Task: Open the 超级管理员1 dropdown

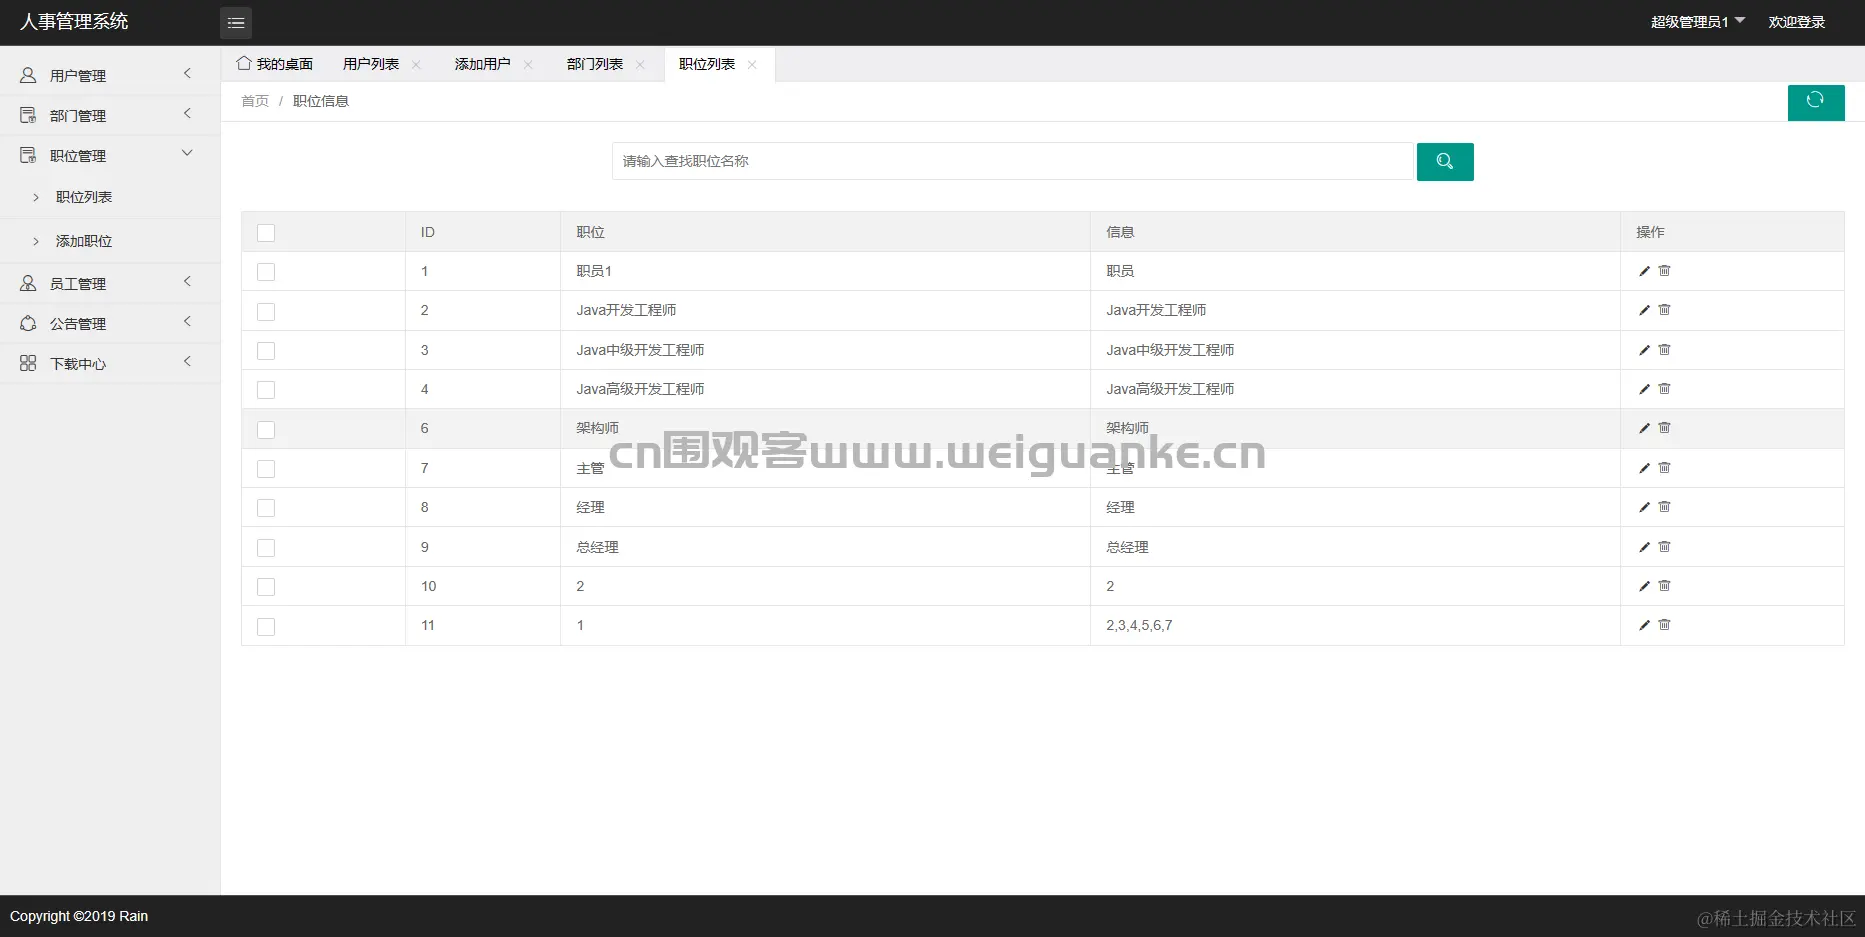Action: click(1697, 22)
